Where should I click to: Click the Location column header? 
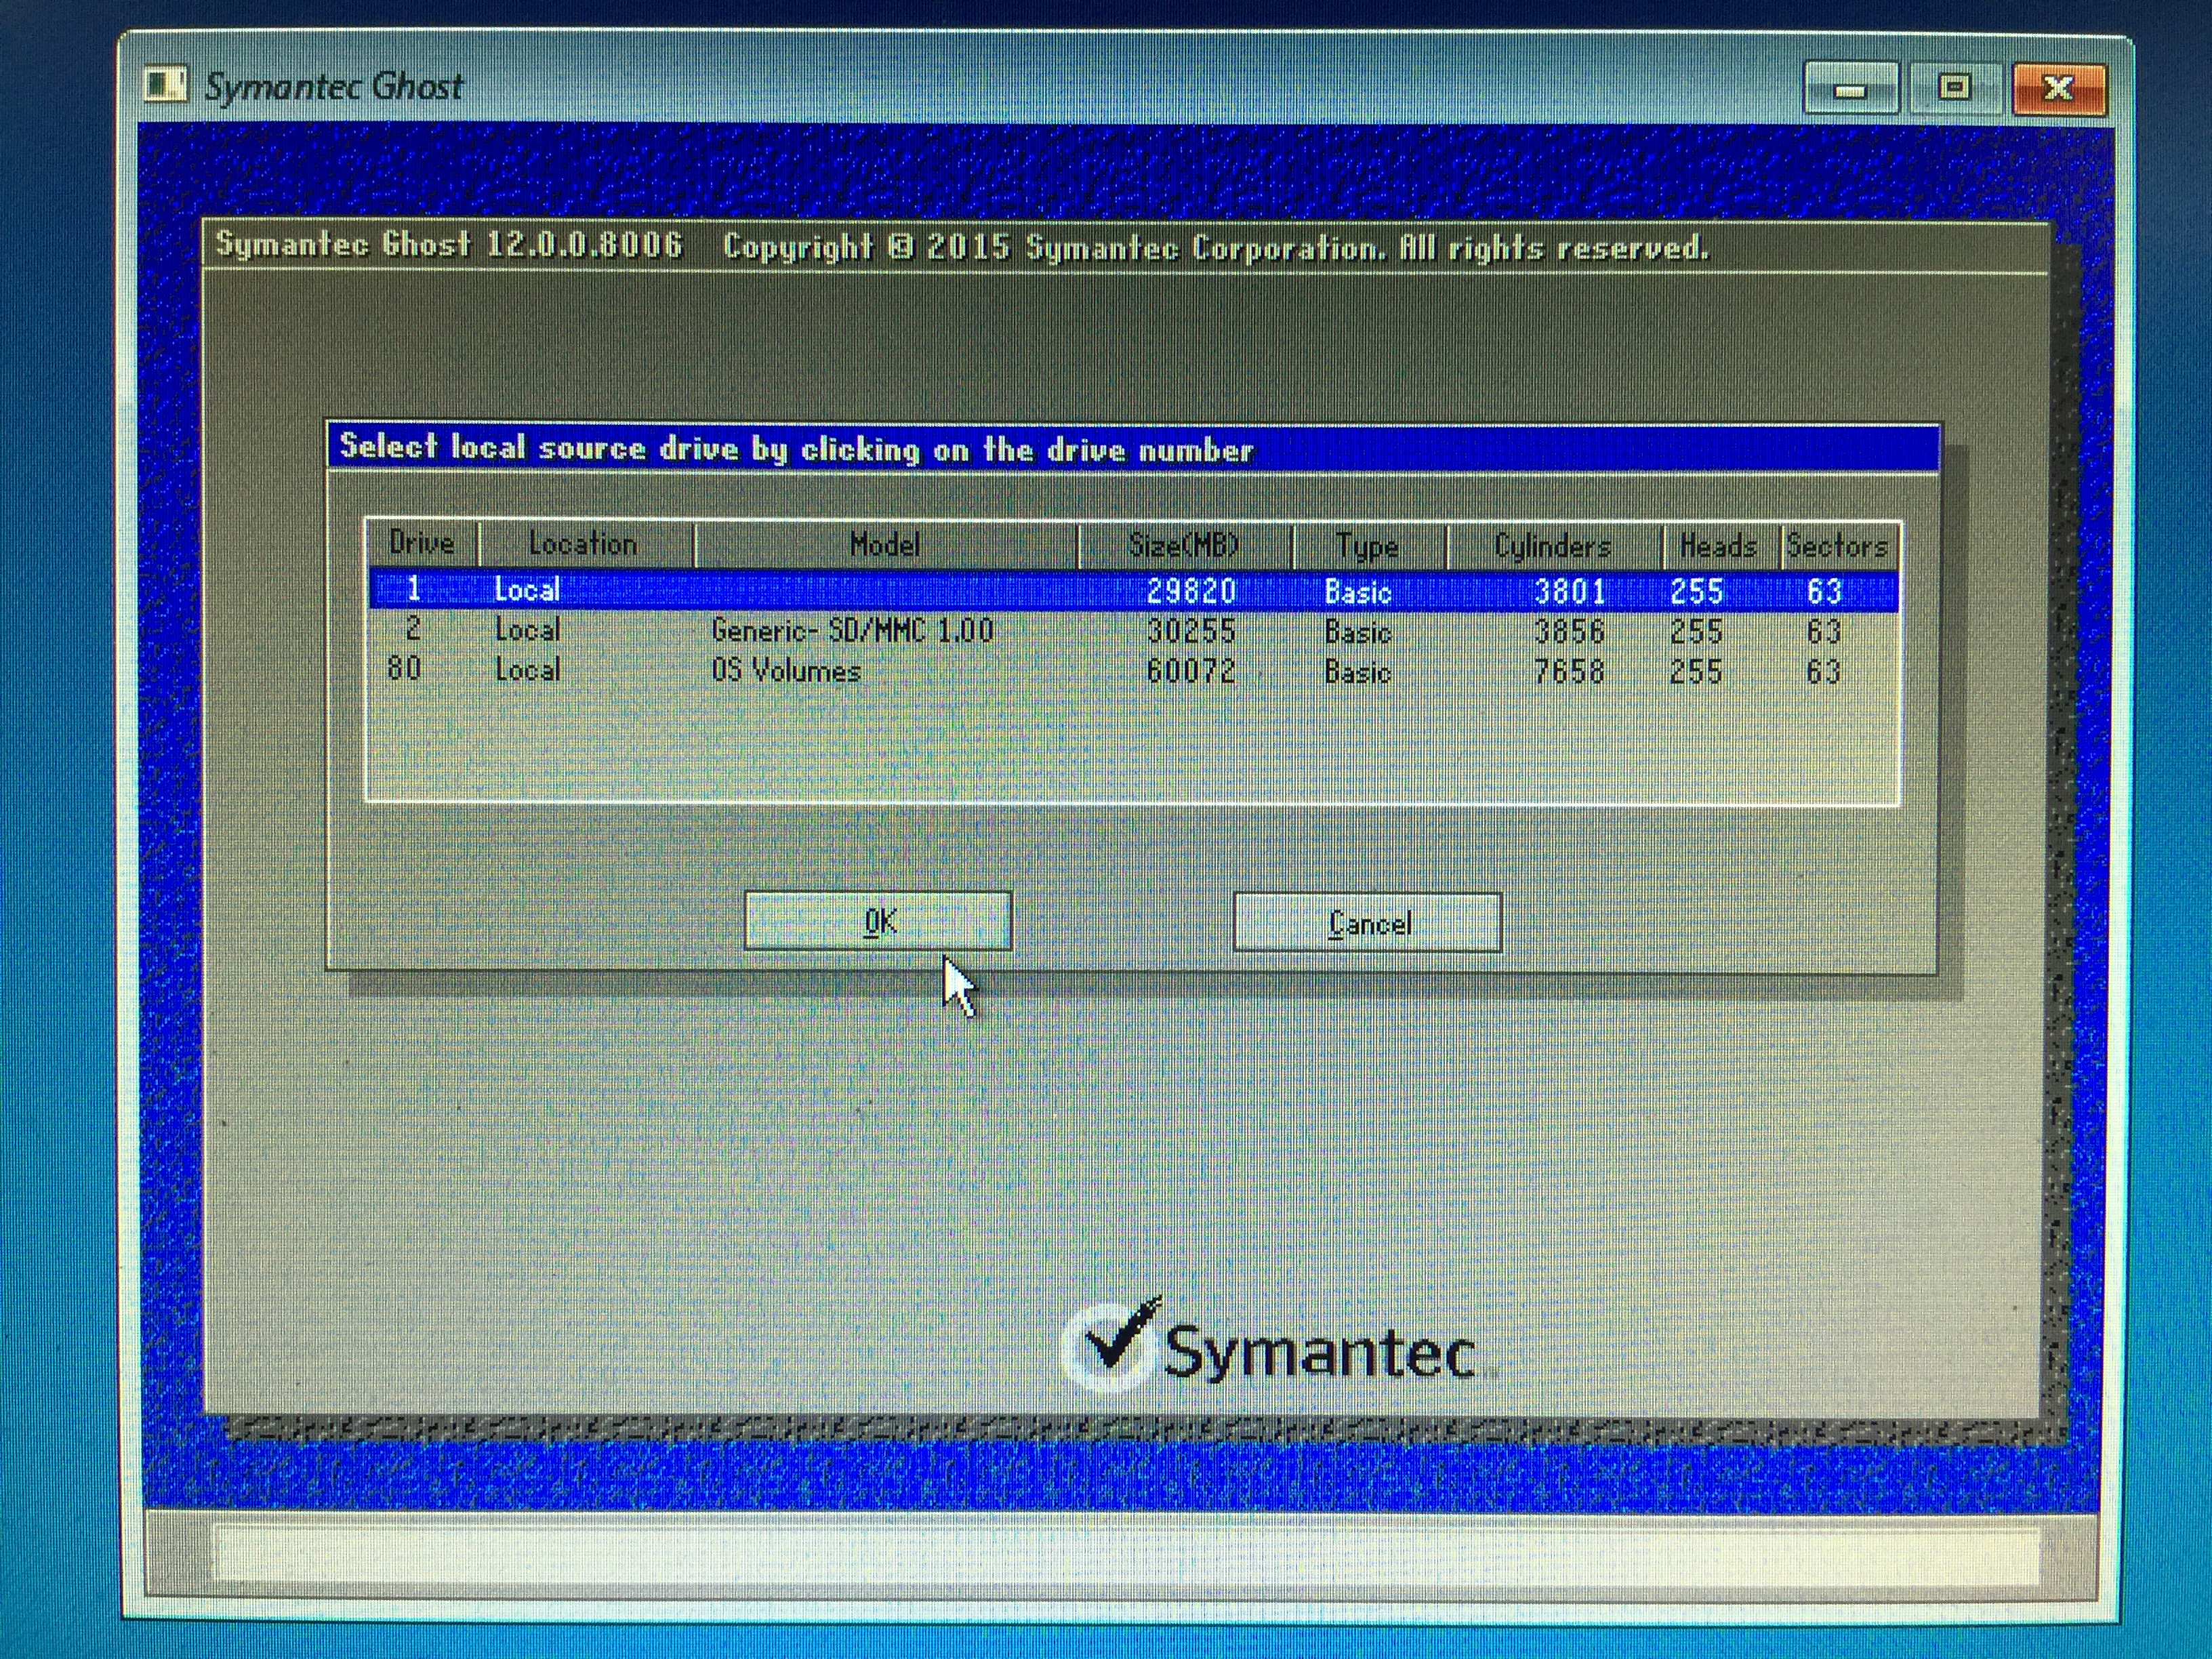click(583, 544)
